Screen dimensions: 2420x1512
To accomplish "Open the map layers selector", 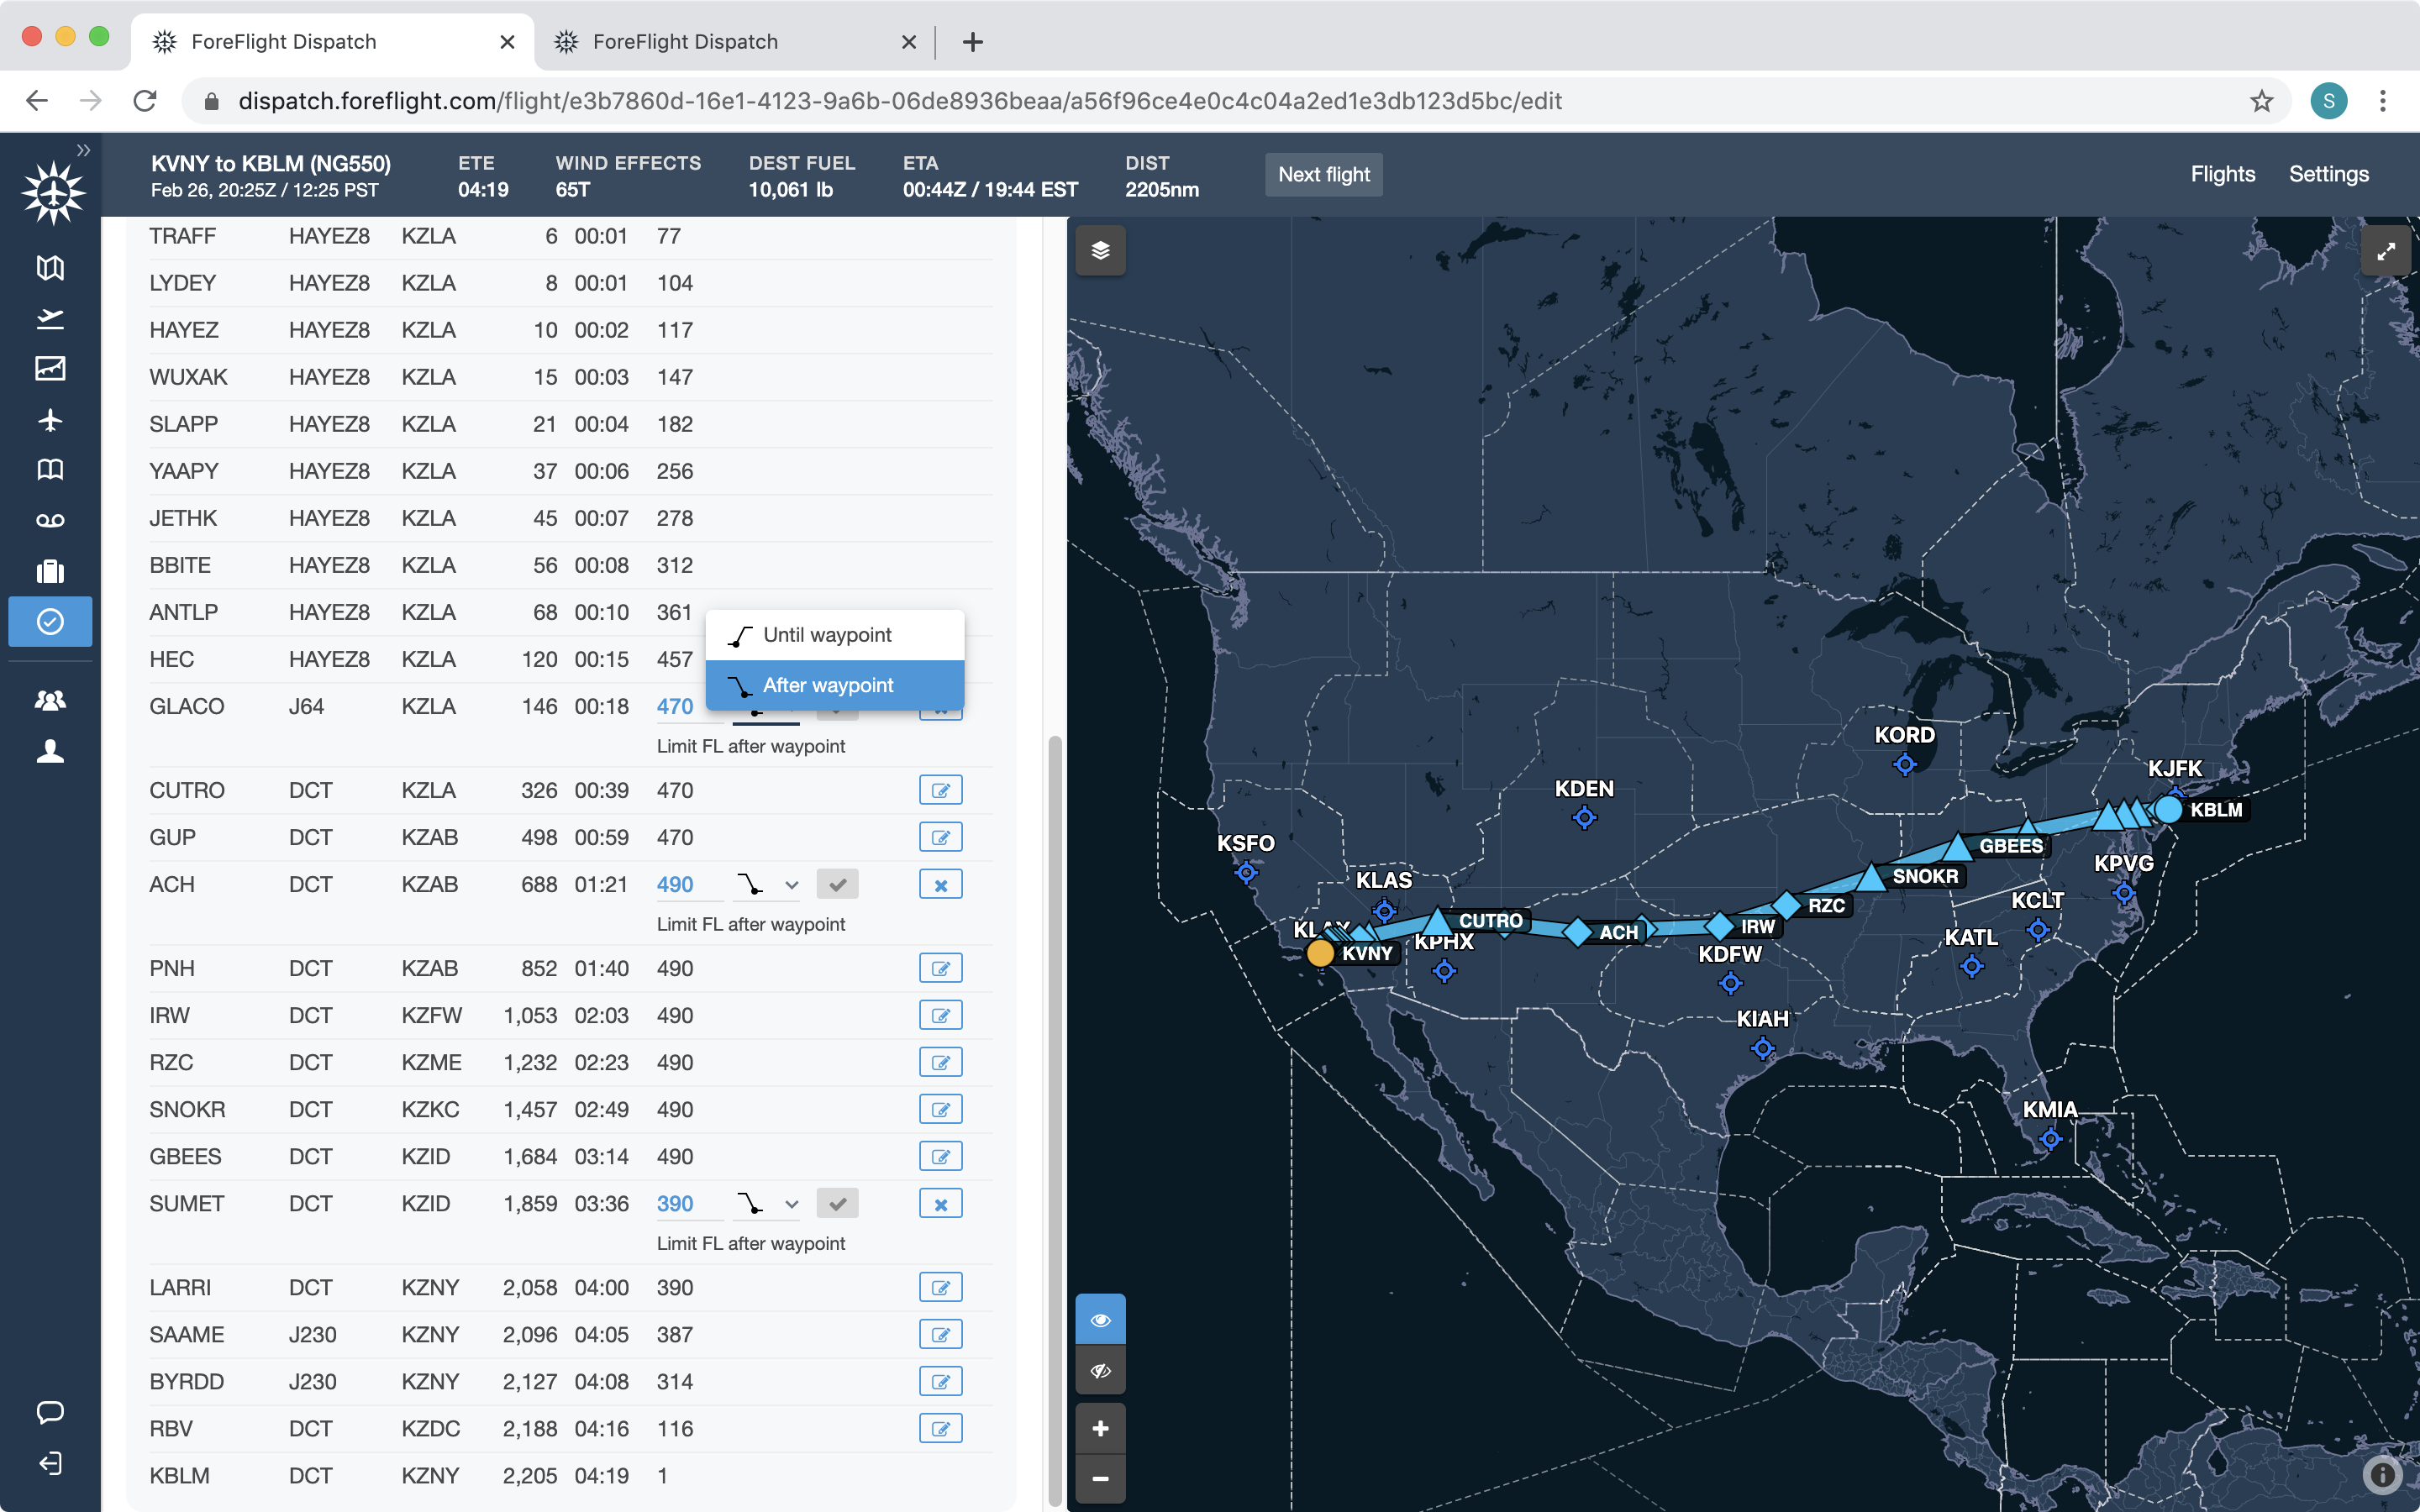I will click(1100, 251).
